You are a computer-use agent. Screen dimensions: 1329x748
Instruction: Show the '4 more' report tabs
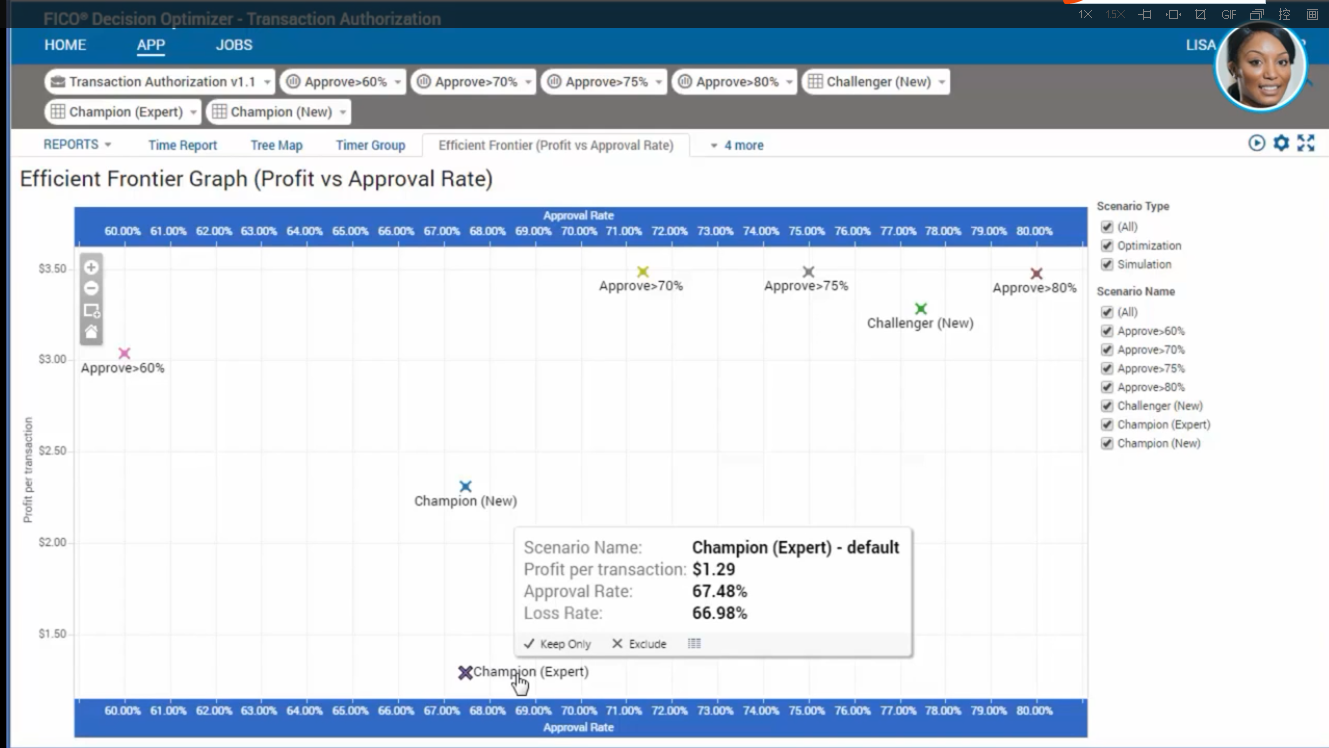[737, 145]
